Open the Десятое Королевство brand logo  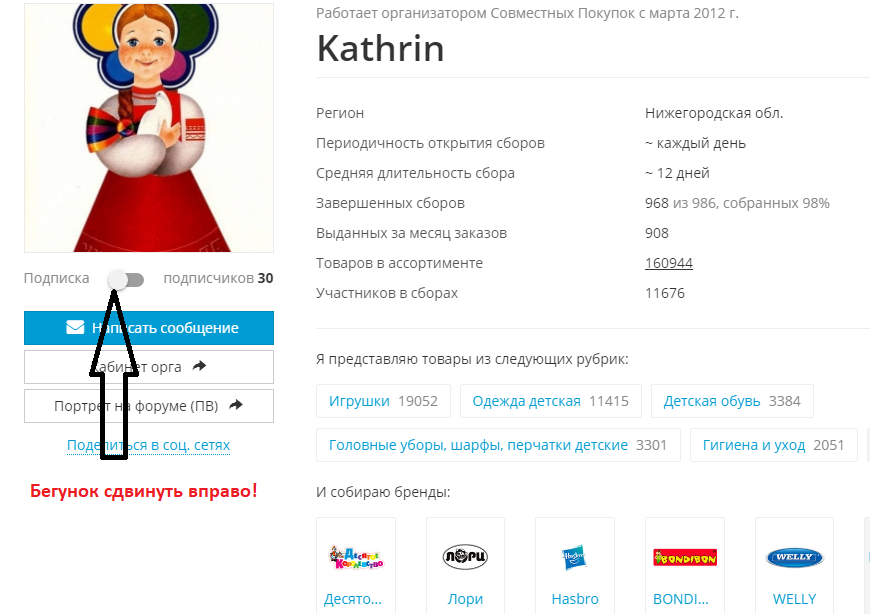(x=356, y=557)
